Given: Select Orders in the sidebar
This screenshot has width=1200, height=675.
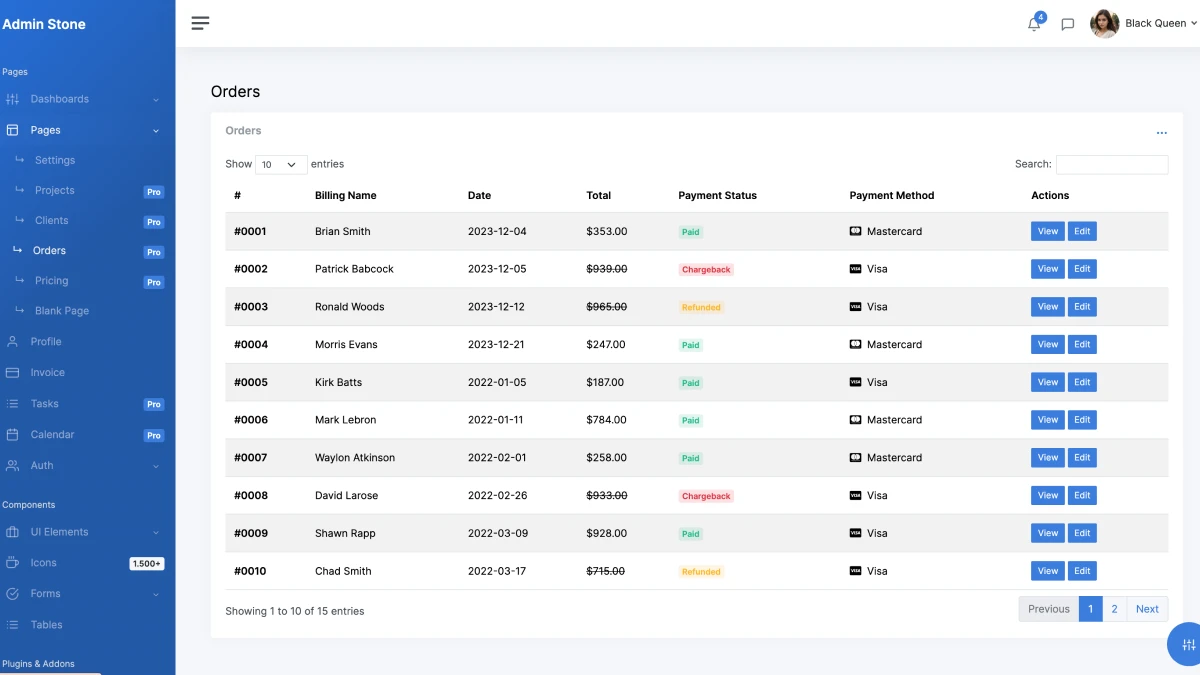Looking at the screenshot, I should point(49,250).
